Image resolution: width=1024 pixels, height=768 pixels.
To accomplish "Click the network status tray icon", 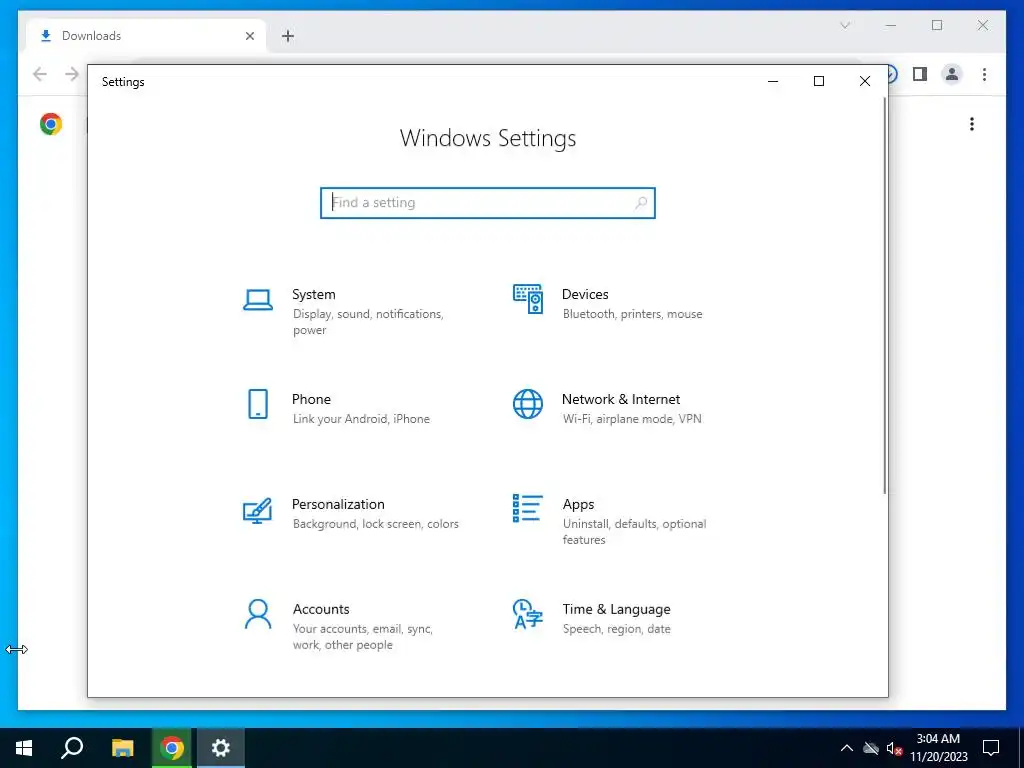I will coord(871,748).
